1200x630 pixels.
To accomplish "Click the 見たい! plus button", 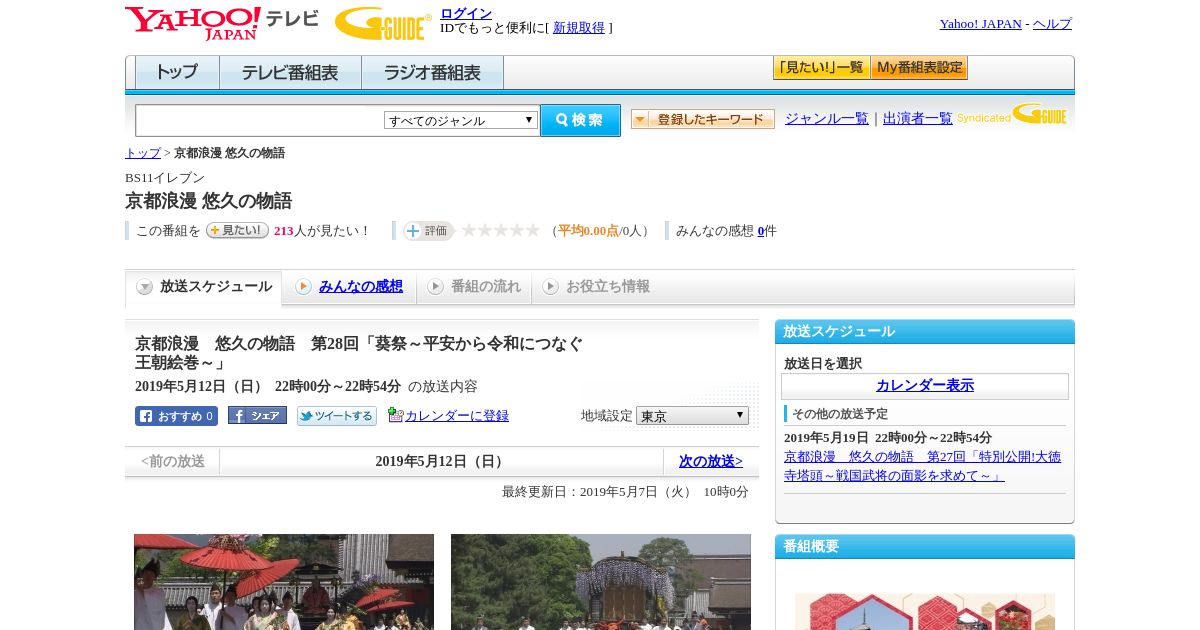I will (237, 230).
